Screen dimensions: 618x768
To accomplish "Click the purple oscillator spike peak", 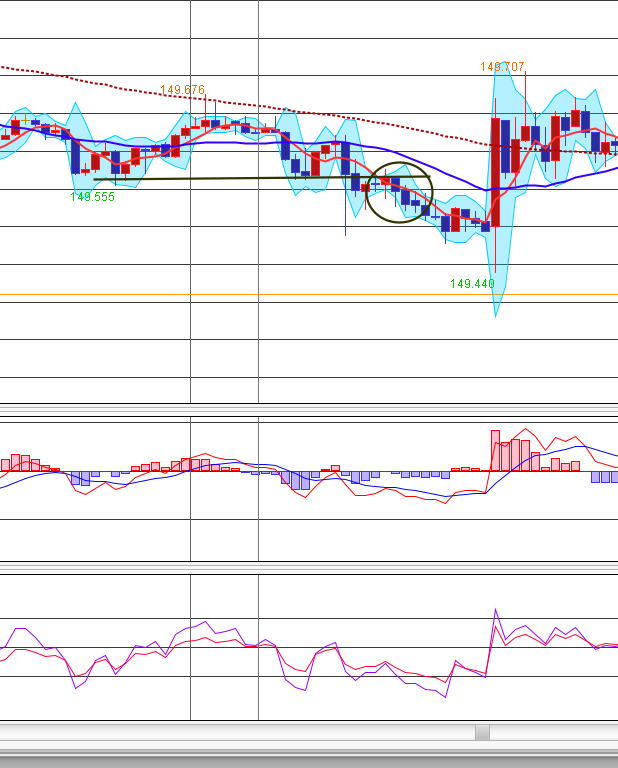I will (495, 610).
